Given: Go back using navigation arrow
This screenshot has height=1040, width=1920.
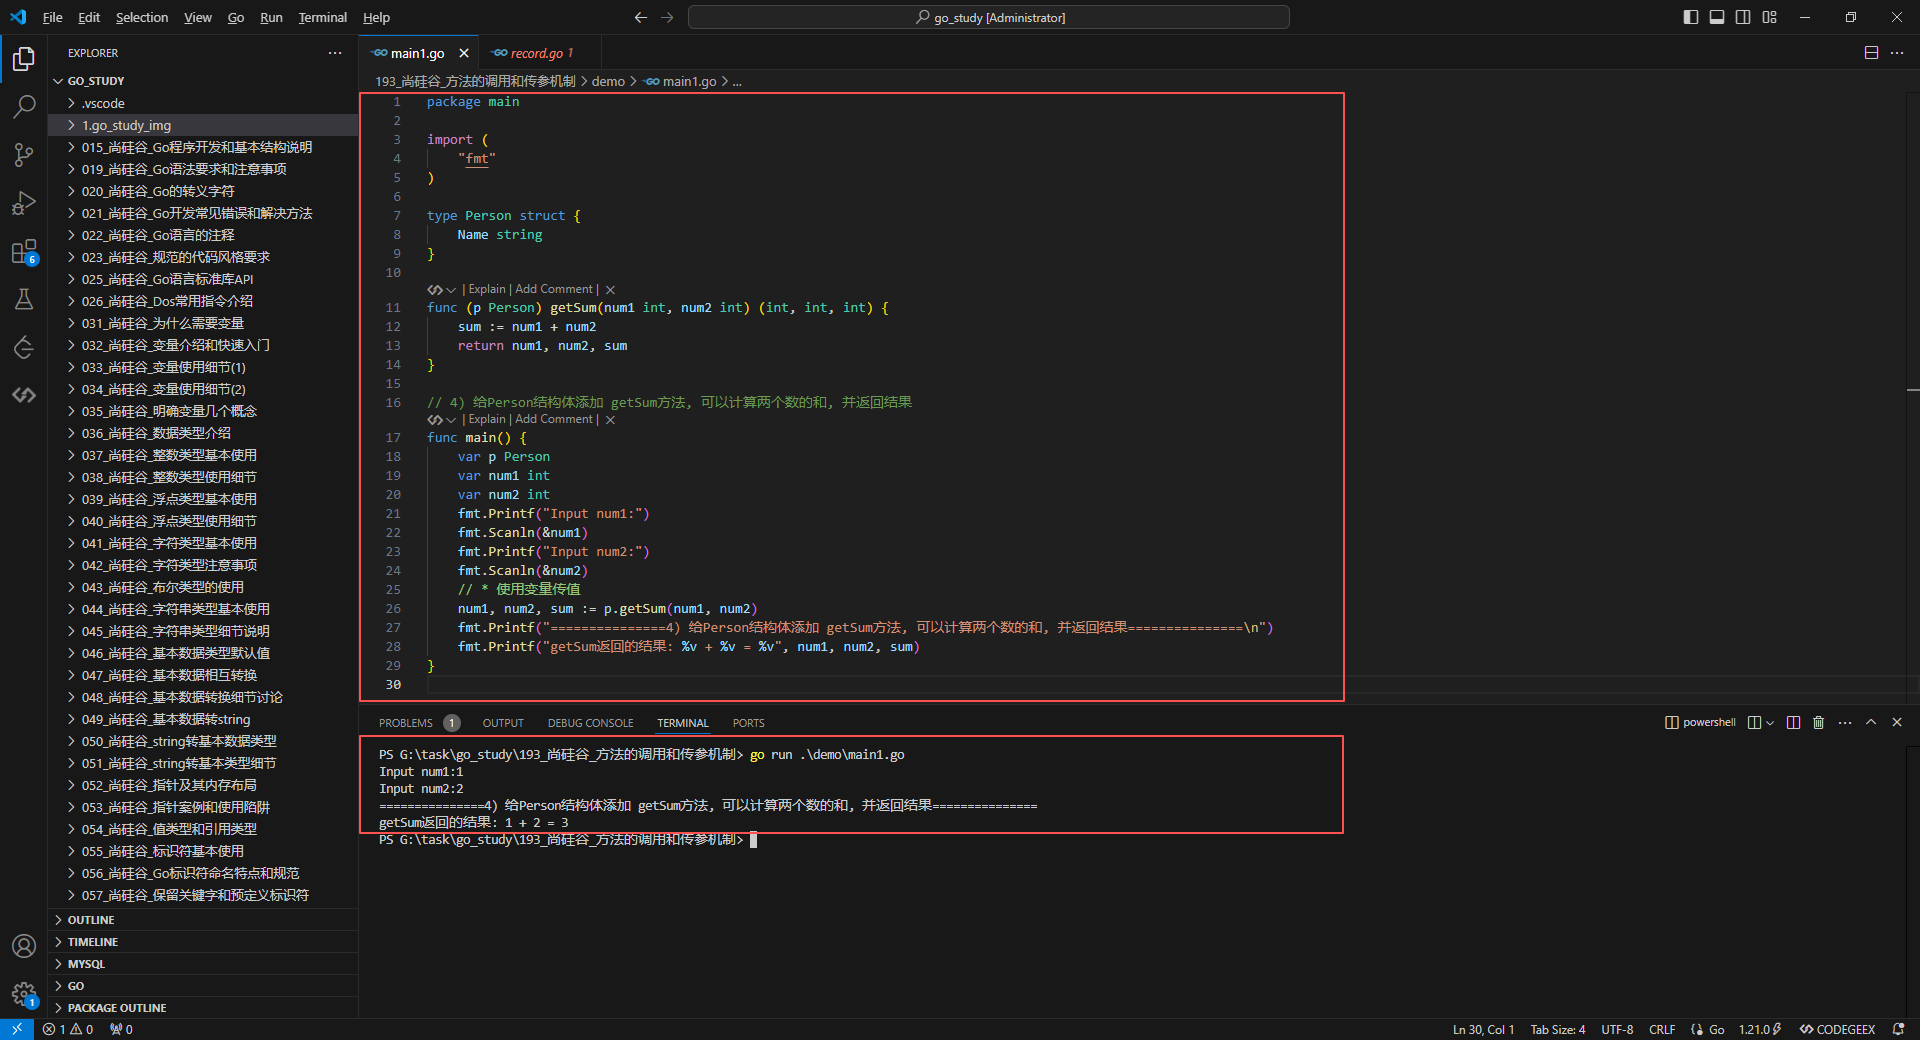Looking at the screenshot, I should tap(641, 17).
